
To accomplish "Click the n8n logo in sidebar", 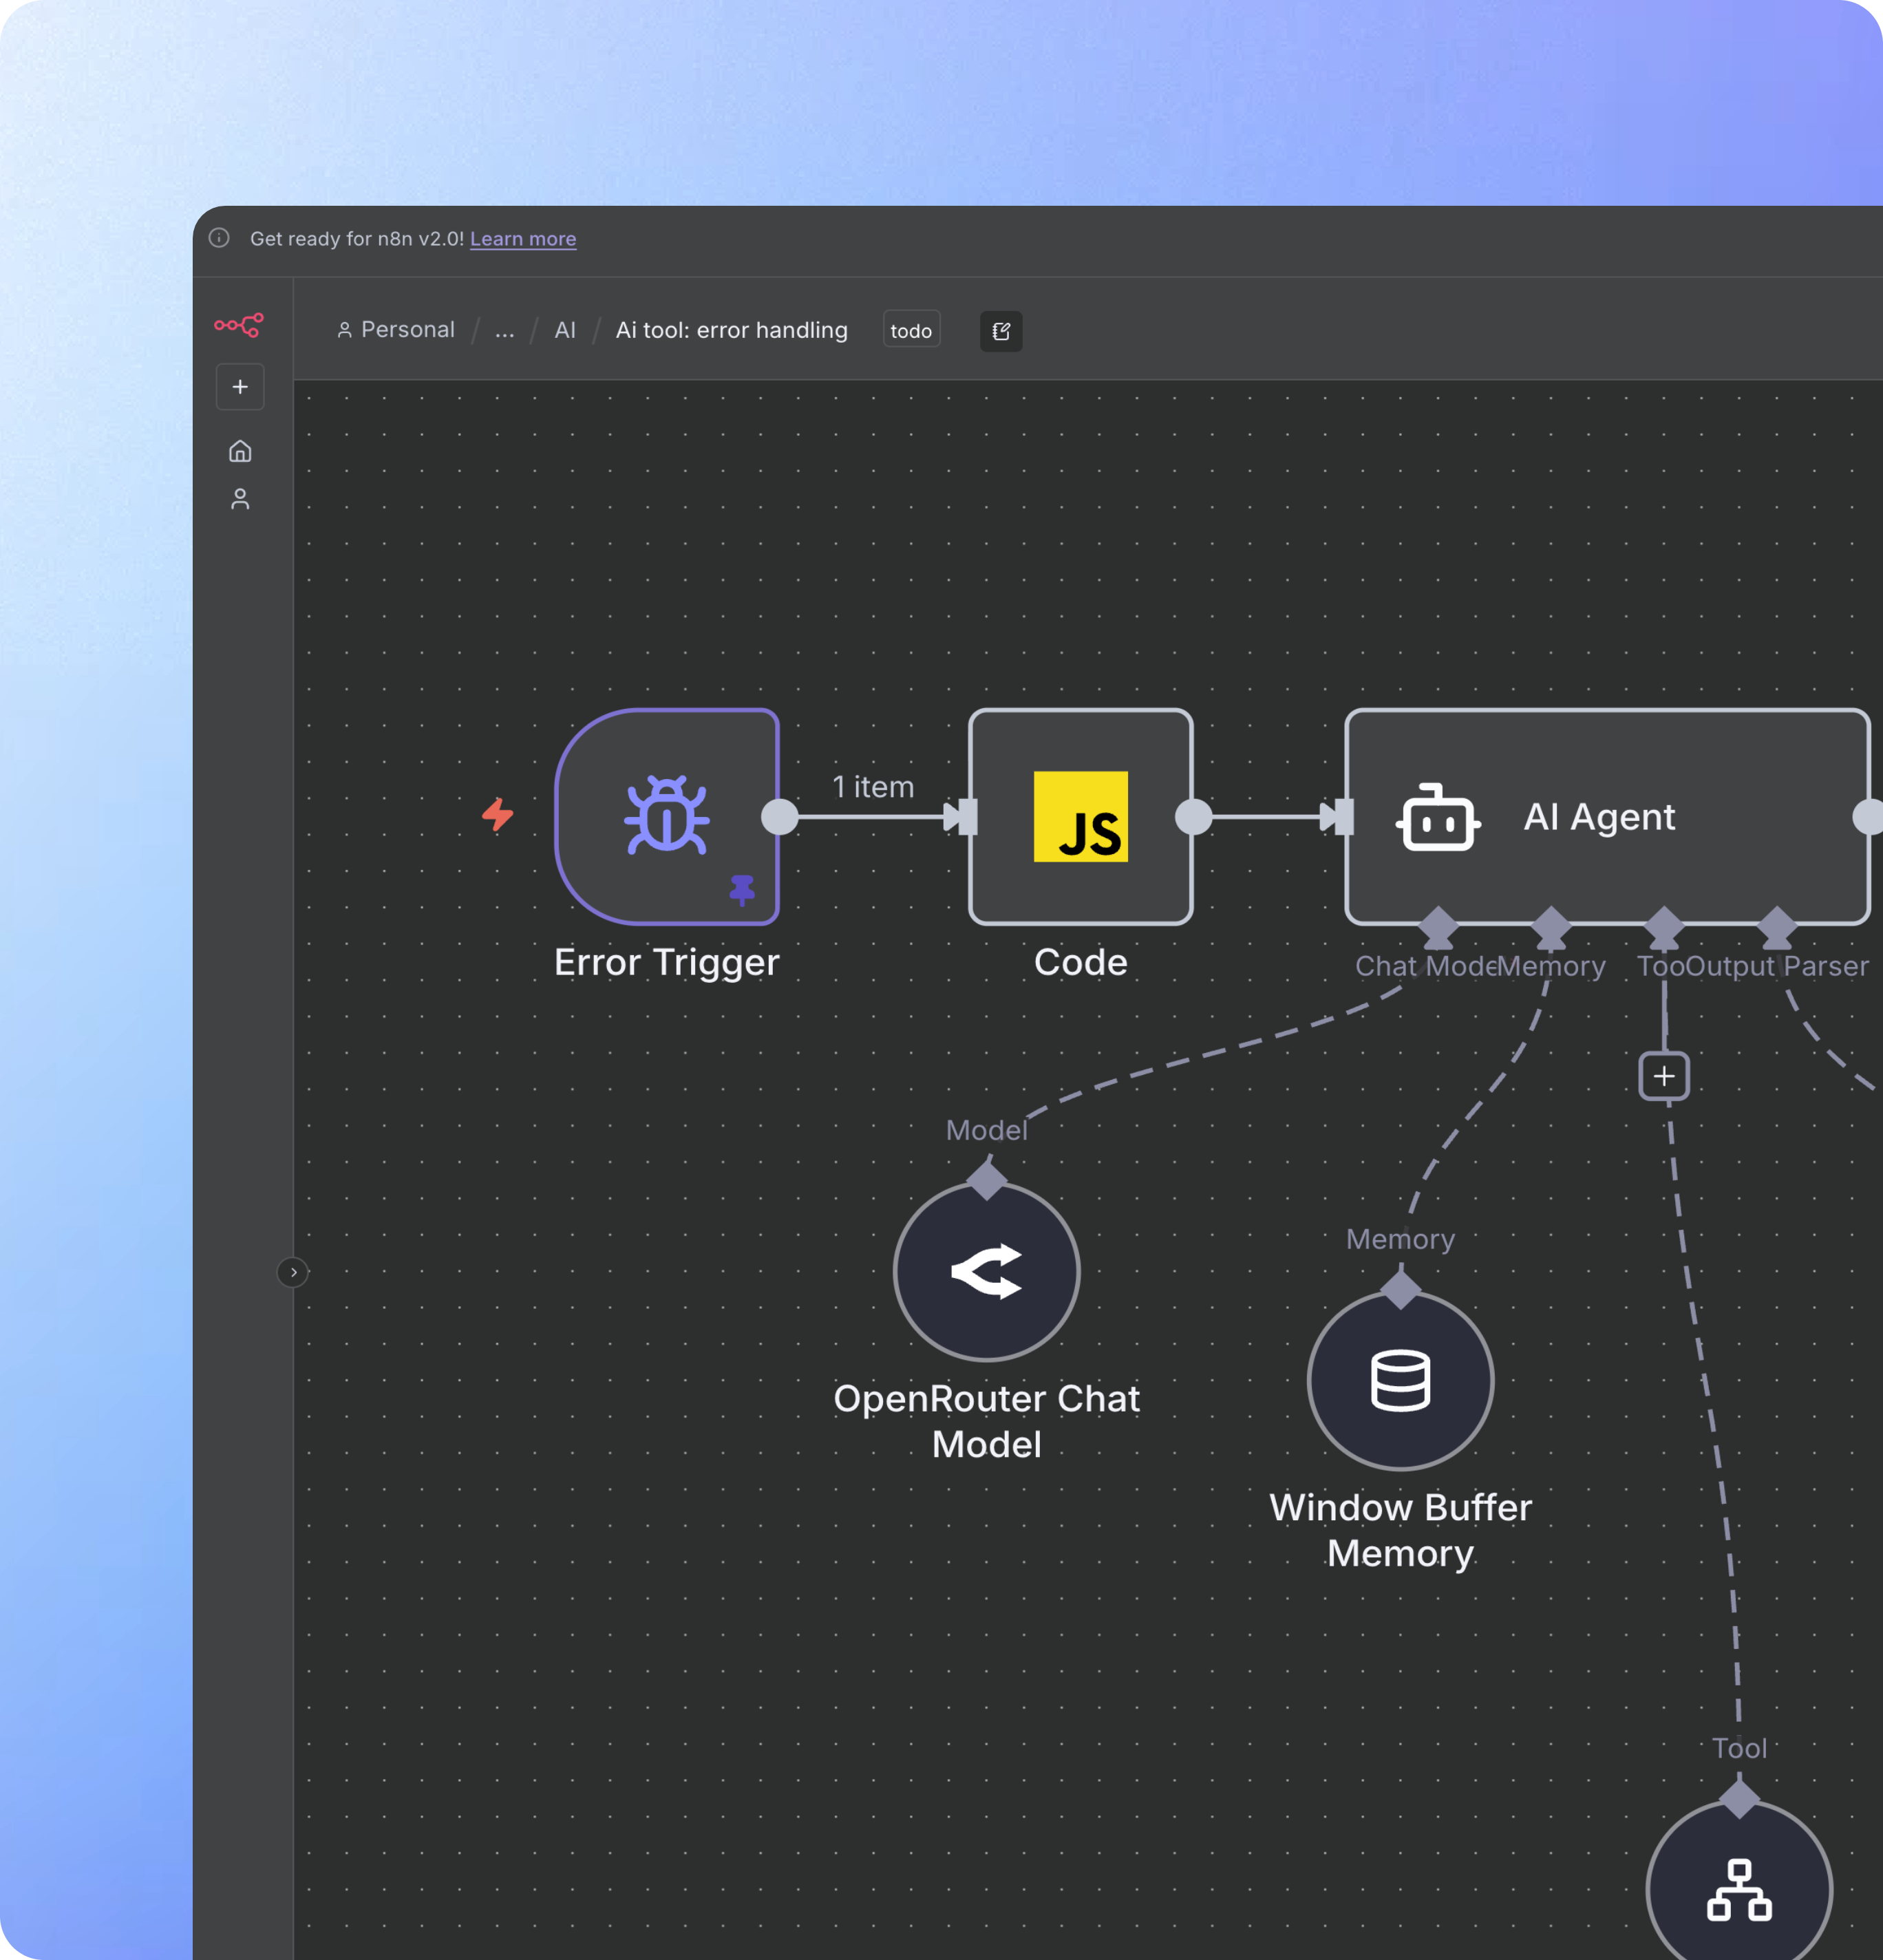I will point(239,325).
